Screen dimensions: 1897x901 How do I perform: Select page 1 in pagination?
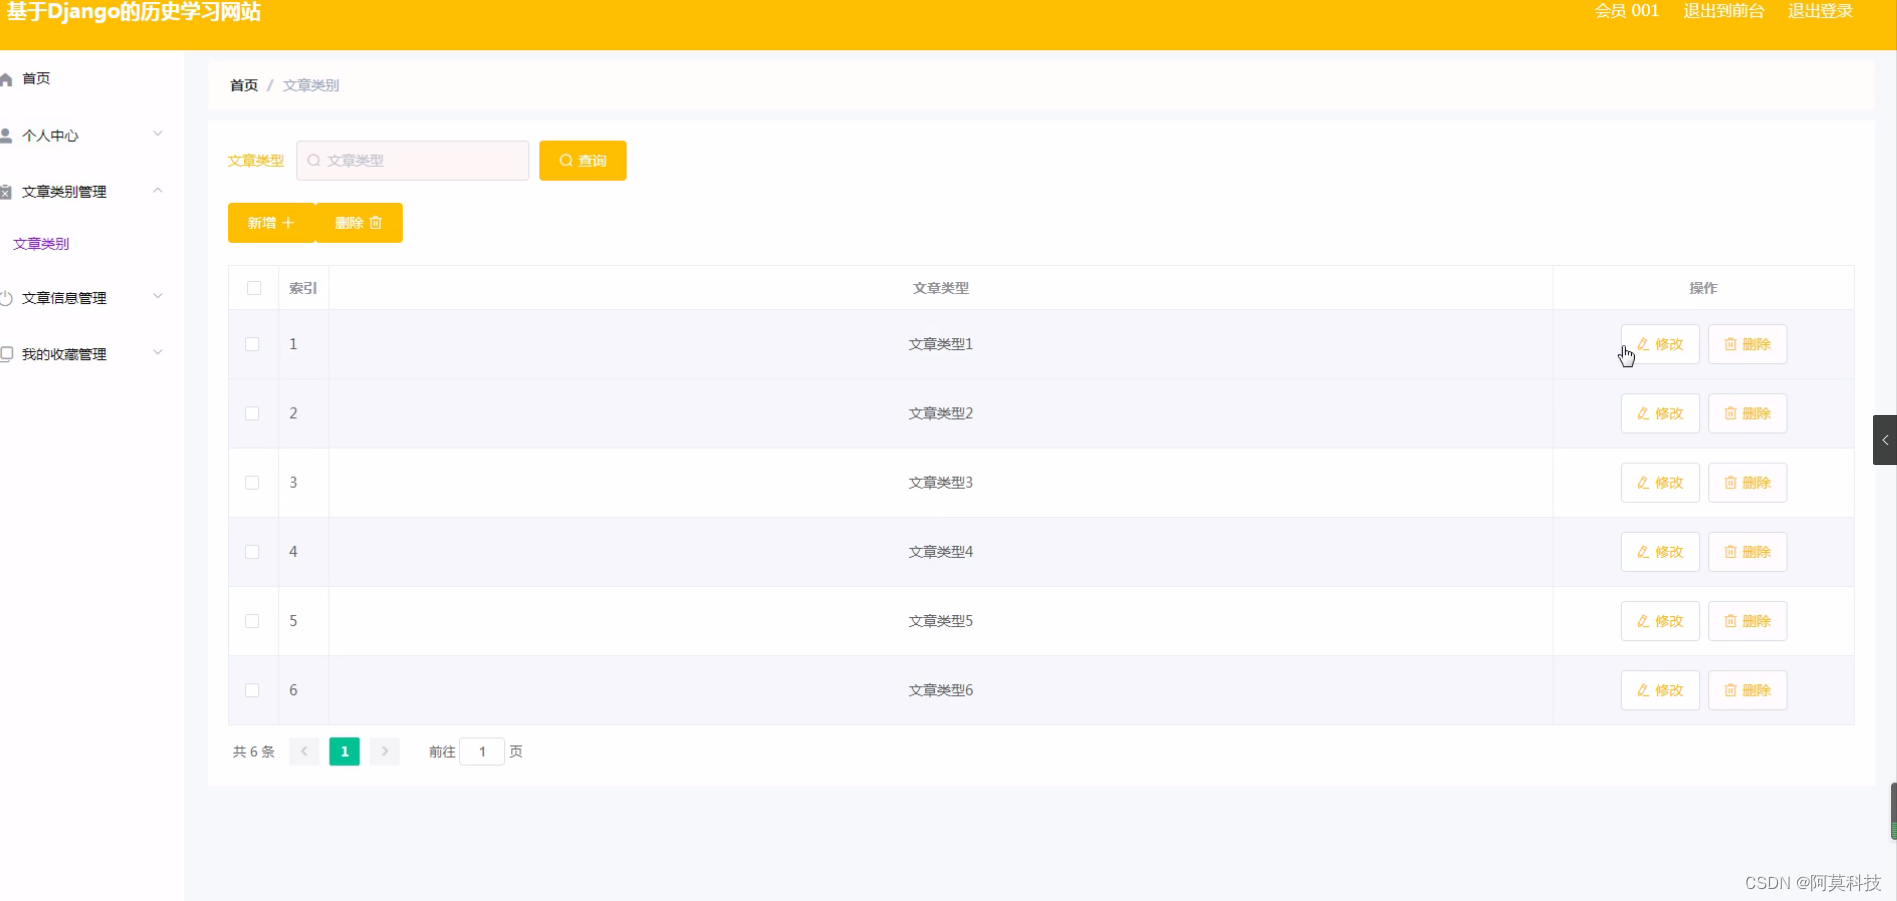pos(345,751)
